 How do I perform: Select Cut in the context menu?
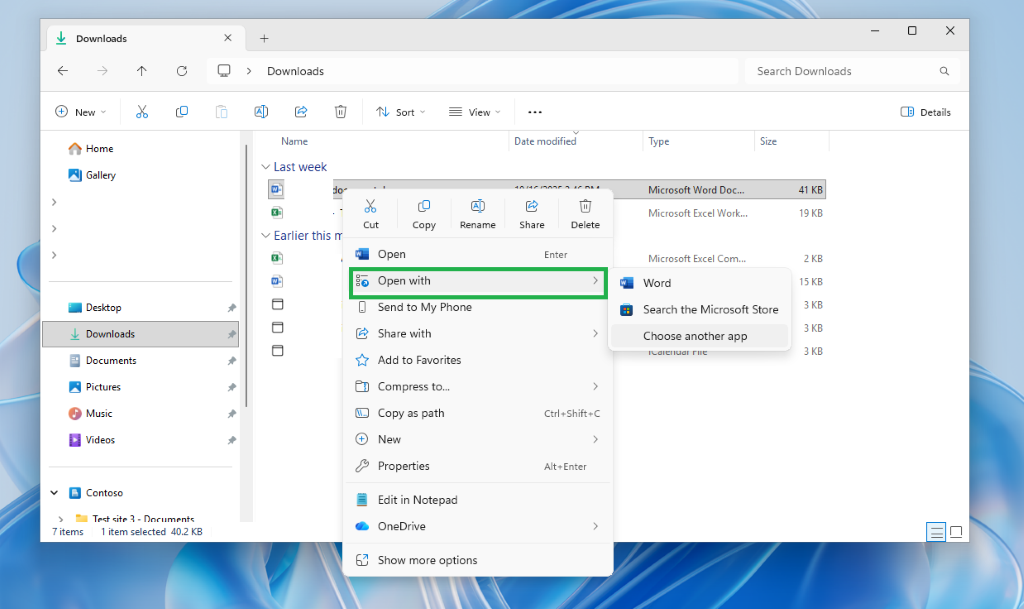point(370,214)
